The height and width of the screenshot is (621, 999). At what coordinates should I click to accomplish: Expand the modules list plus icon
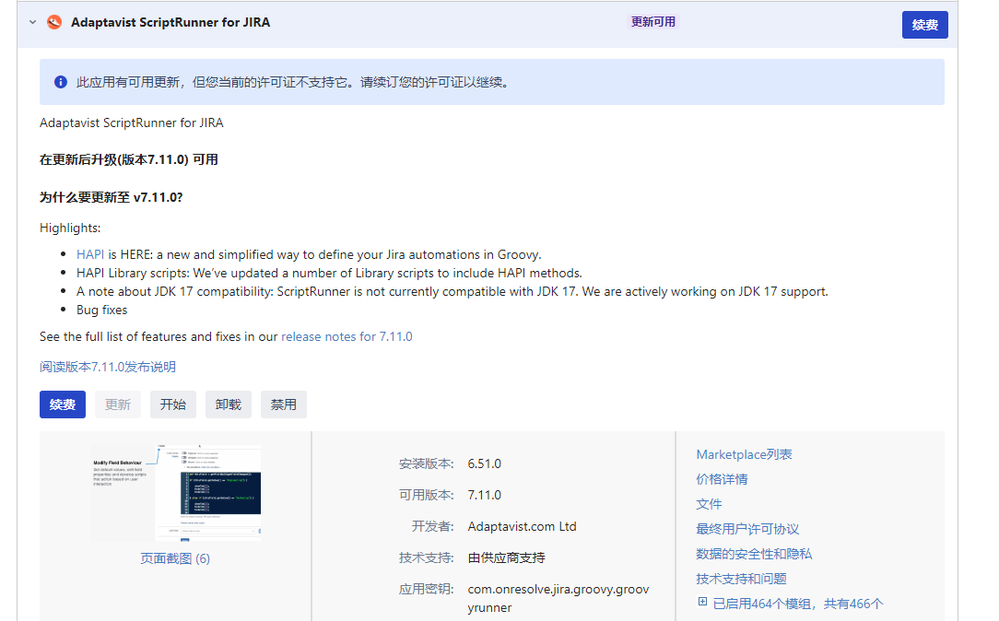(x=702, y=601)
